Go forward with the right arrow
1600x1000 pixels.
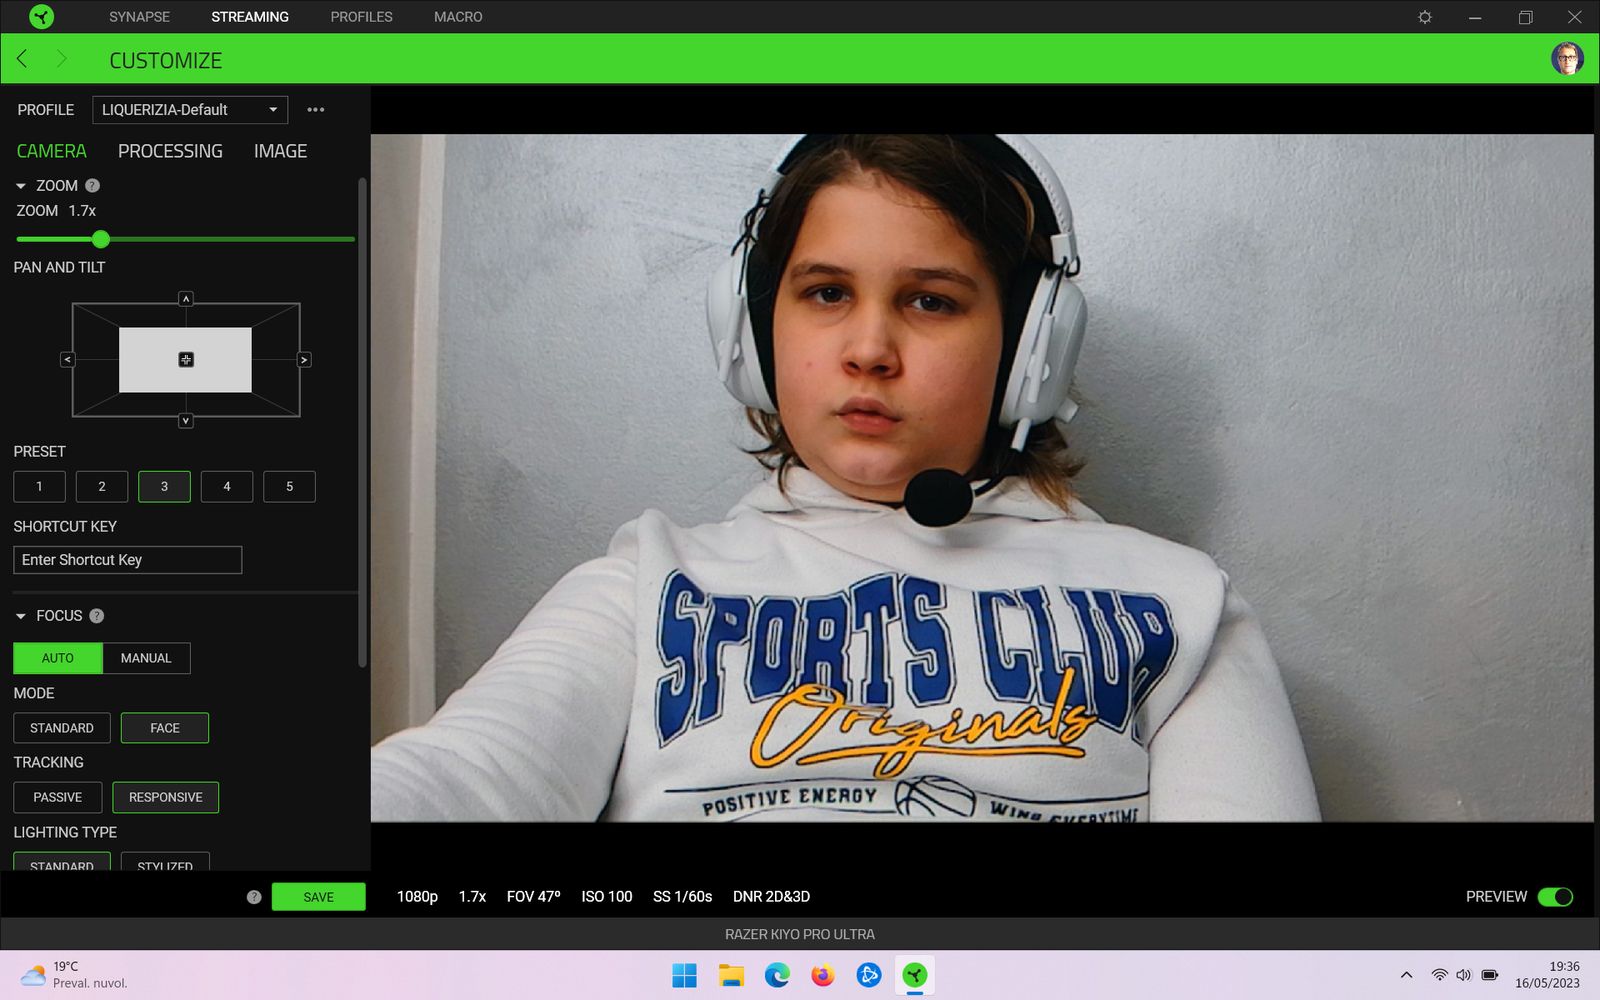pos(61,59)
